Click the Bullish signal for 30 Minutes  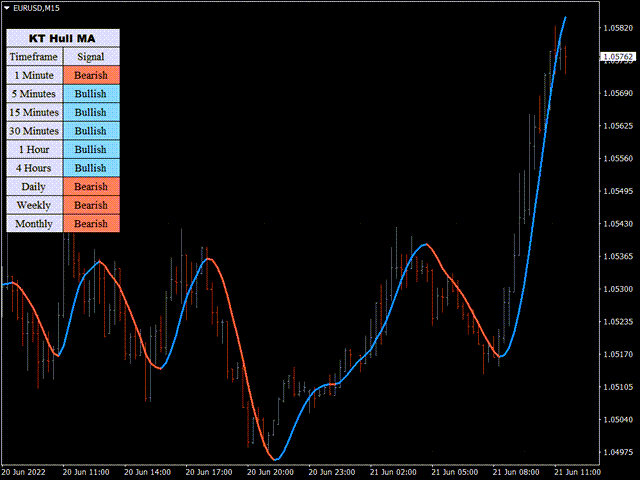tap(91, 131)
